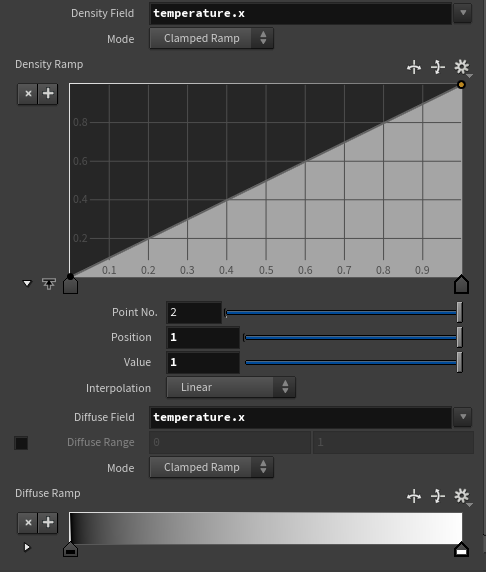This screenshot has width=486, height=572.
Task: Add point button in Diffuse Ramp
Action: pyautogui.click(x=48, y=523)
